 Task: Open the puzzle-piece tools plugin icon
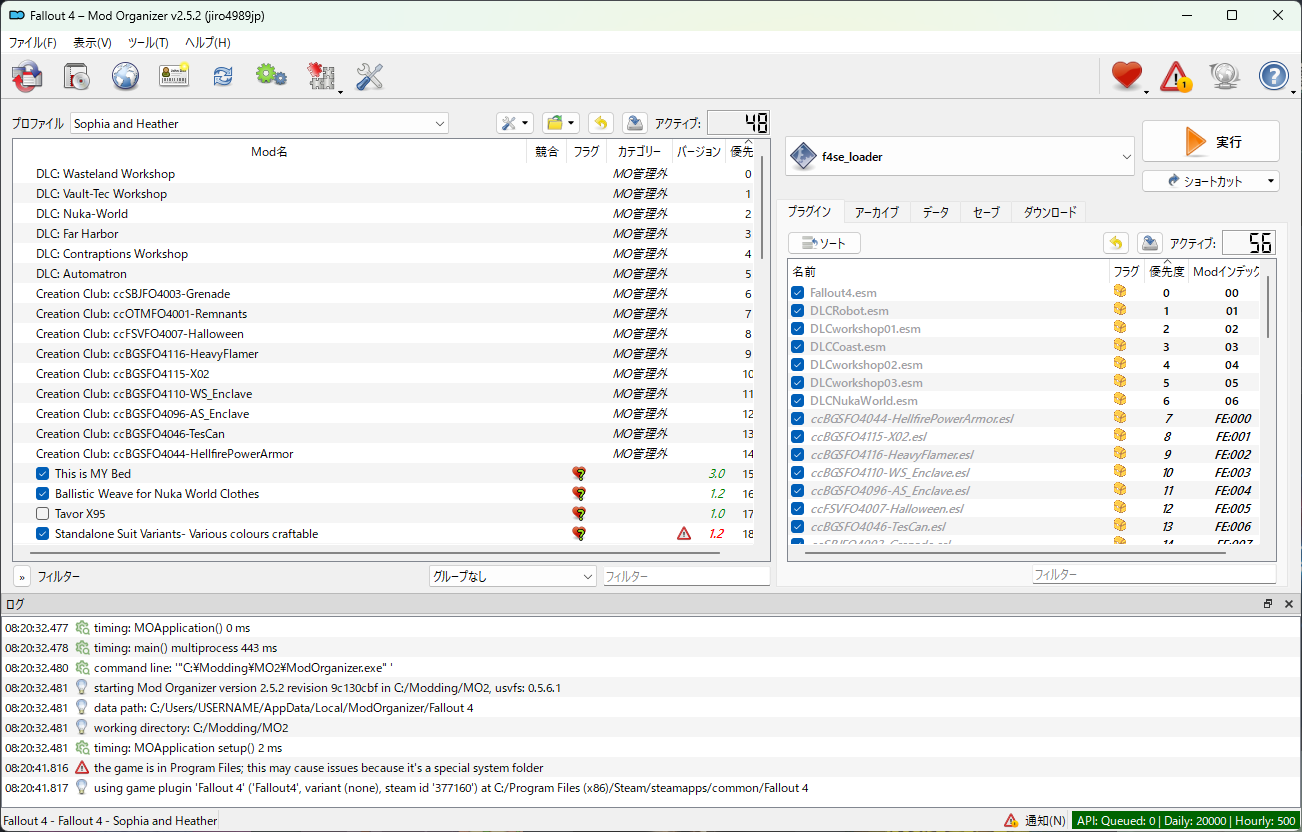[320, 76]
